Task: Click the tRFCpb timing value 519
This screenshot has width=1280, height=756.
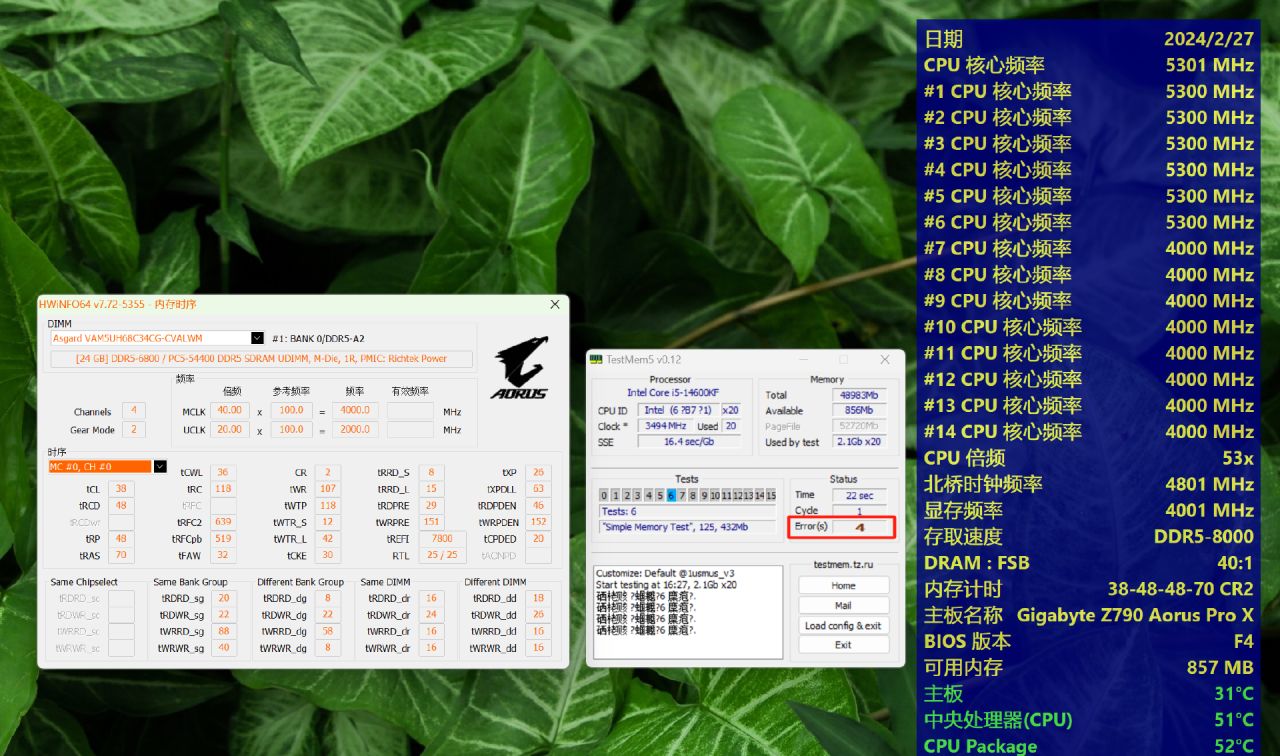Action: click(x=222, y=539)
